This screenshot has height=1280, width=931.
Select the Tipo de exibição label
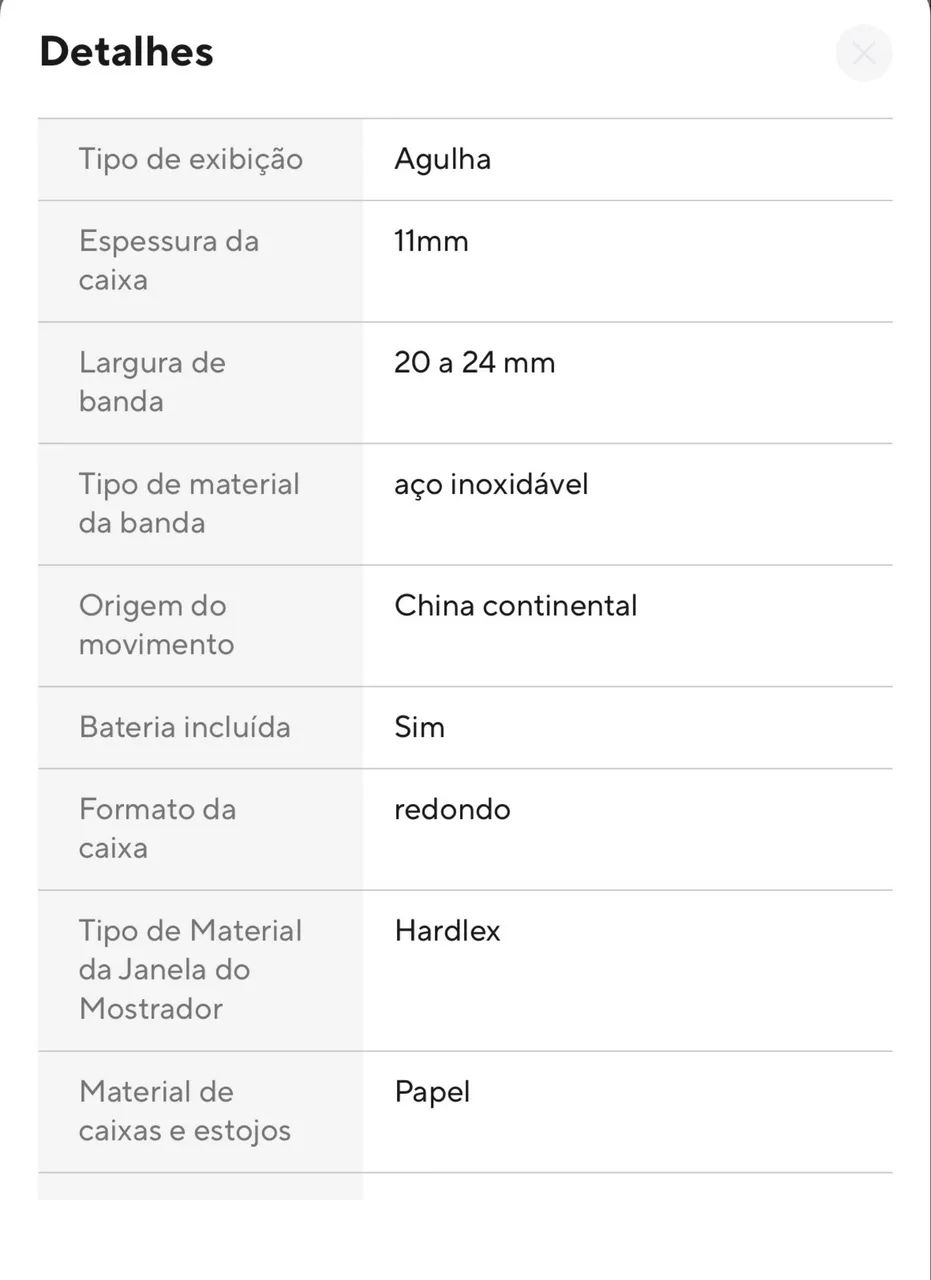(191, 159)
